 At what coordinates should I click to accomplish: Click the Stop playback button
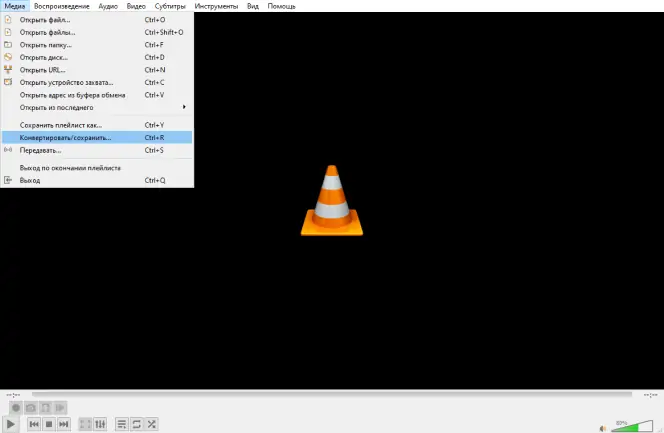pos(49,424)
